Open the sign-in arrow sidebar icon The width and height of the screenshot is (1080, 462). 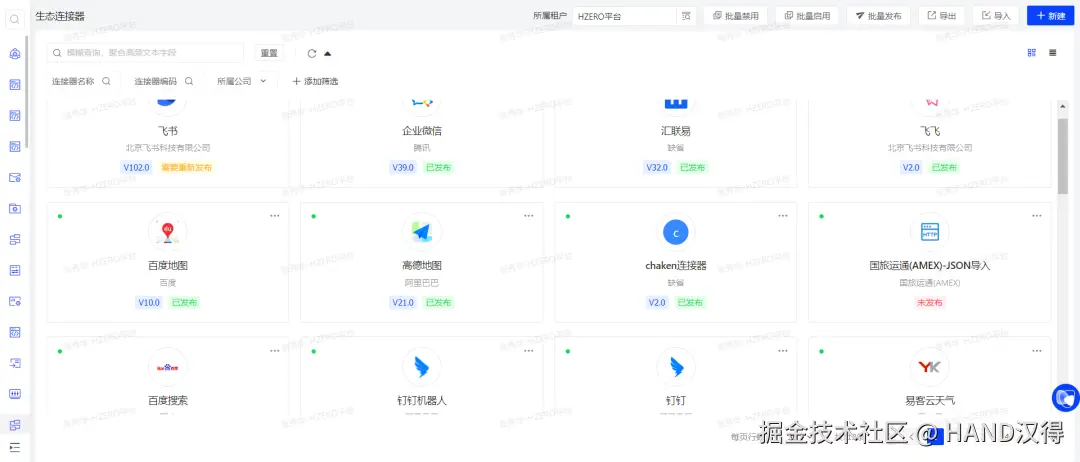pos(14,363)
